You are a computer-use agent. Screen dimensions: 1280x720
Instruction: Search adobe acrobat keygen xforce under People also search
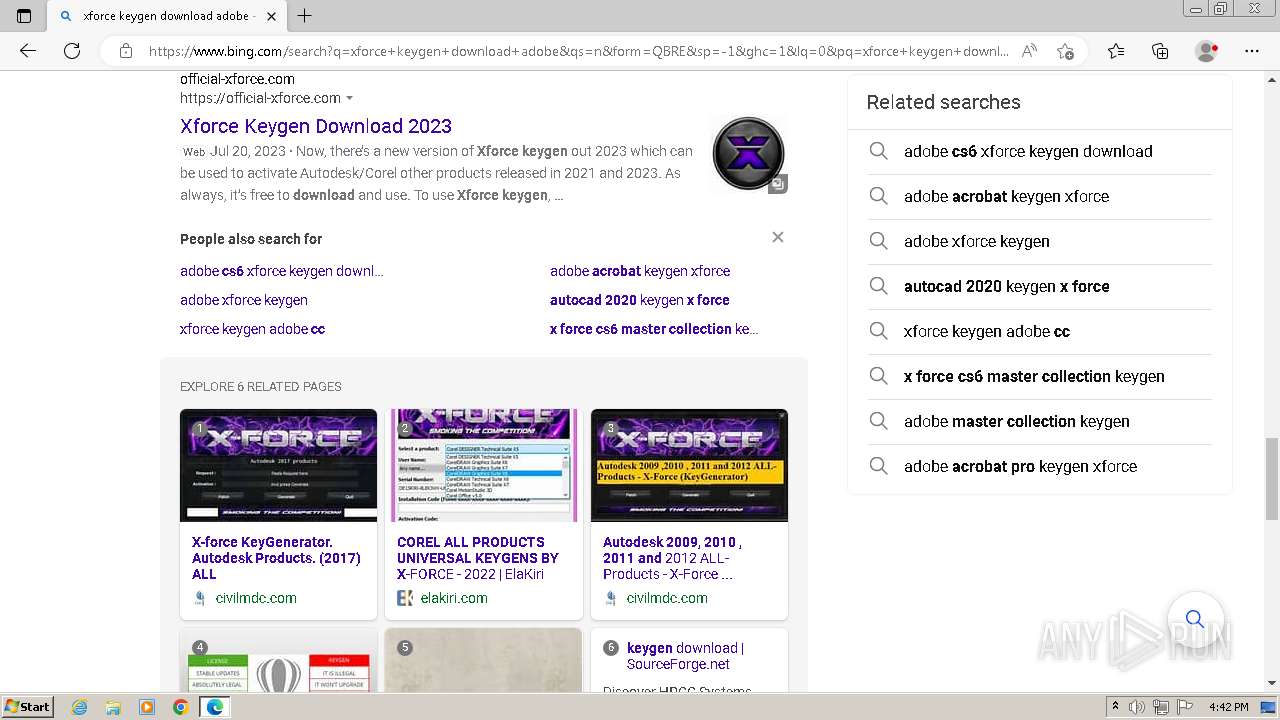coord(640,271)
